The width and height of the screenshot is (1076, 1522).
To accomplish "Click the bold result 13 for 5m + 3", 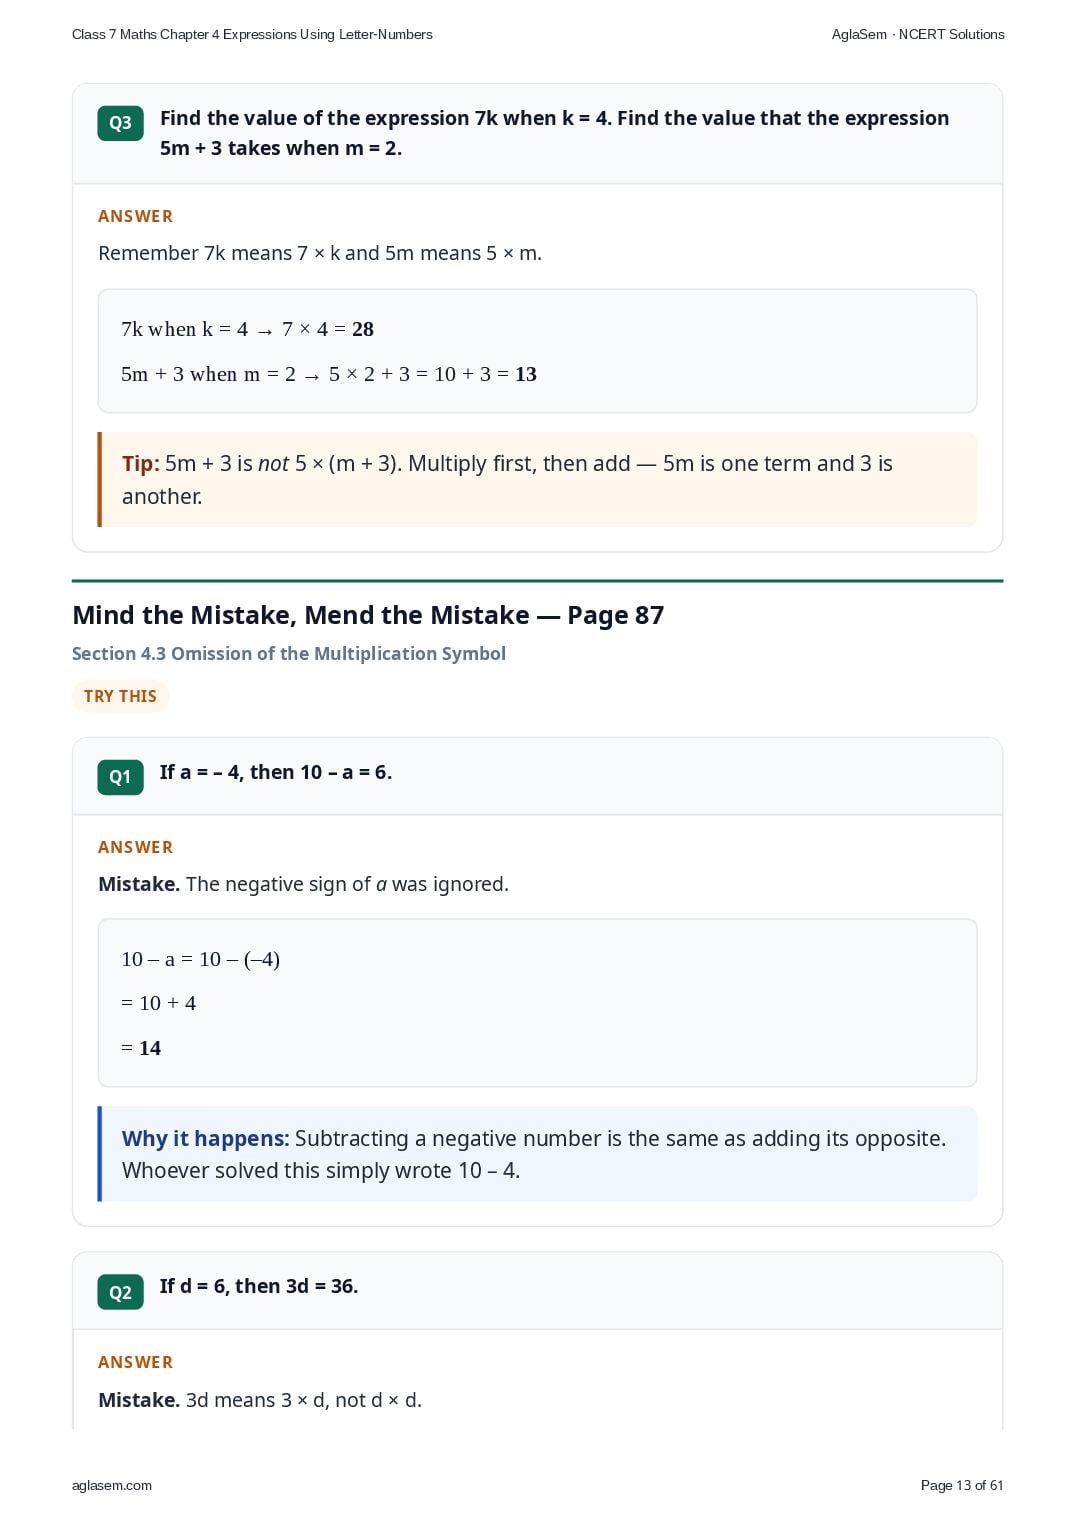I will 526,374.
